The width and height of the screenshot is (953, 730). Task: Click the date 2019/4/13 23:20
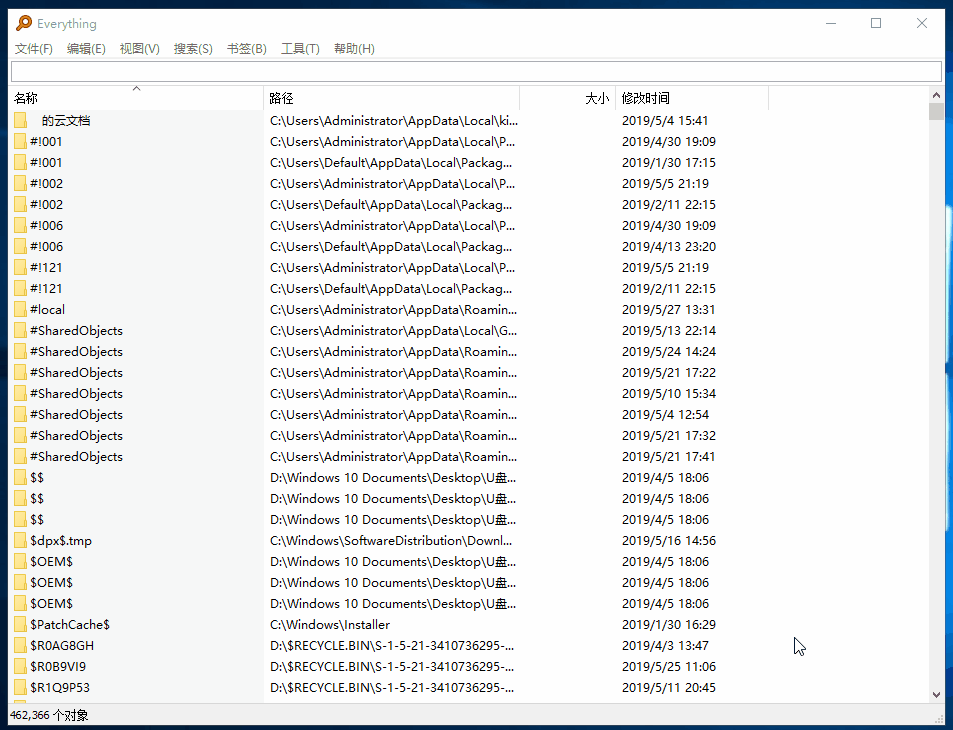[669, 246]
